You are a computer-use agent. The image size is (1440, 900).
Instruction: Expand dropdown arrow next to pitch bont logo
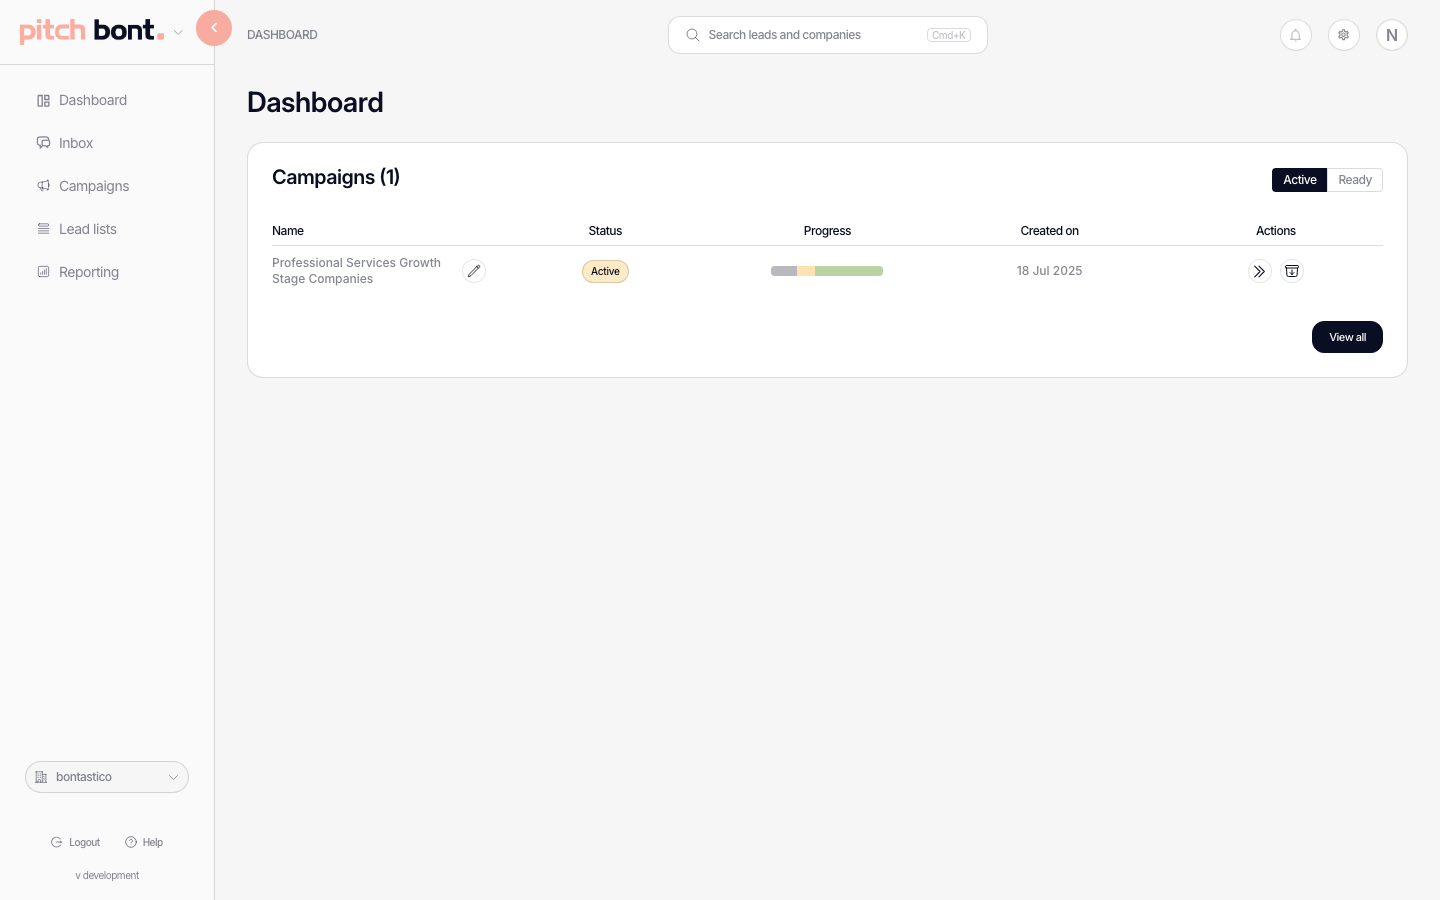click(178, 32)
